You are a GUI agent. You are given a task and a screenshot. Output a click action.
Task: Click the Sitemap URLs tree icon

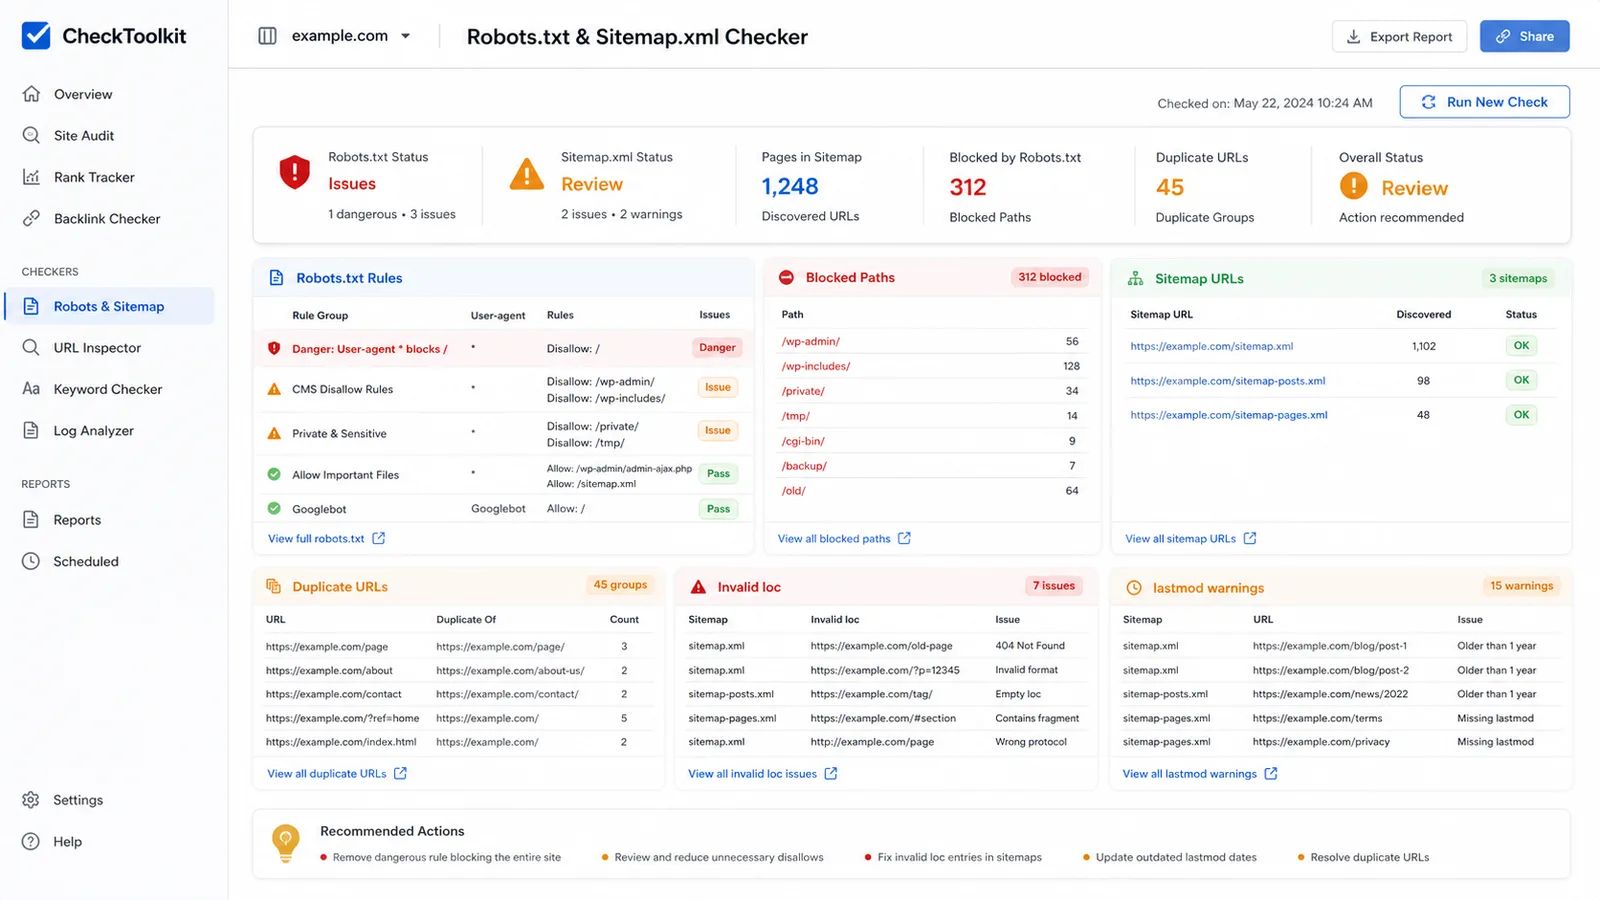(1135, 279)
